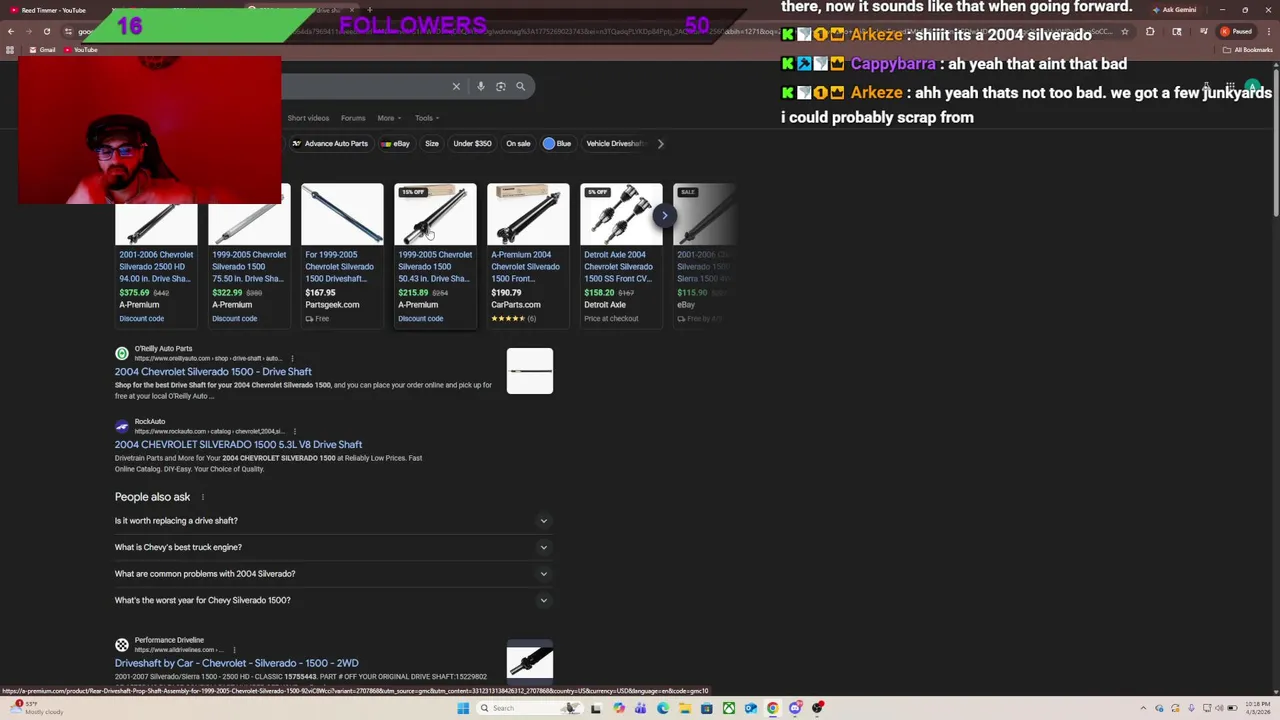The height and width of the screenshot is (720, 1280).
Task: Open Microsoft Edge from the taskbar
Action: pyautogui.click(x=663, y=708)
